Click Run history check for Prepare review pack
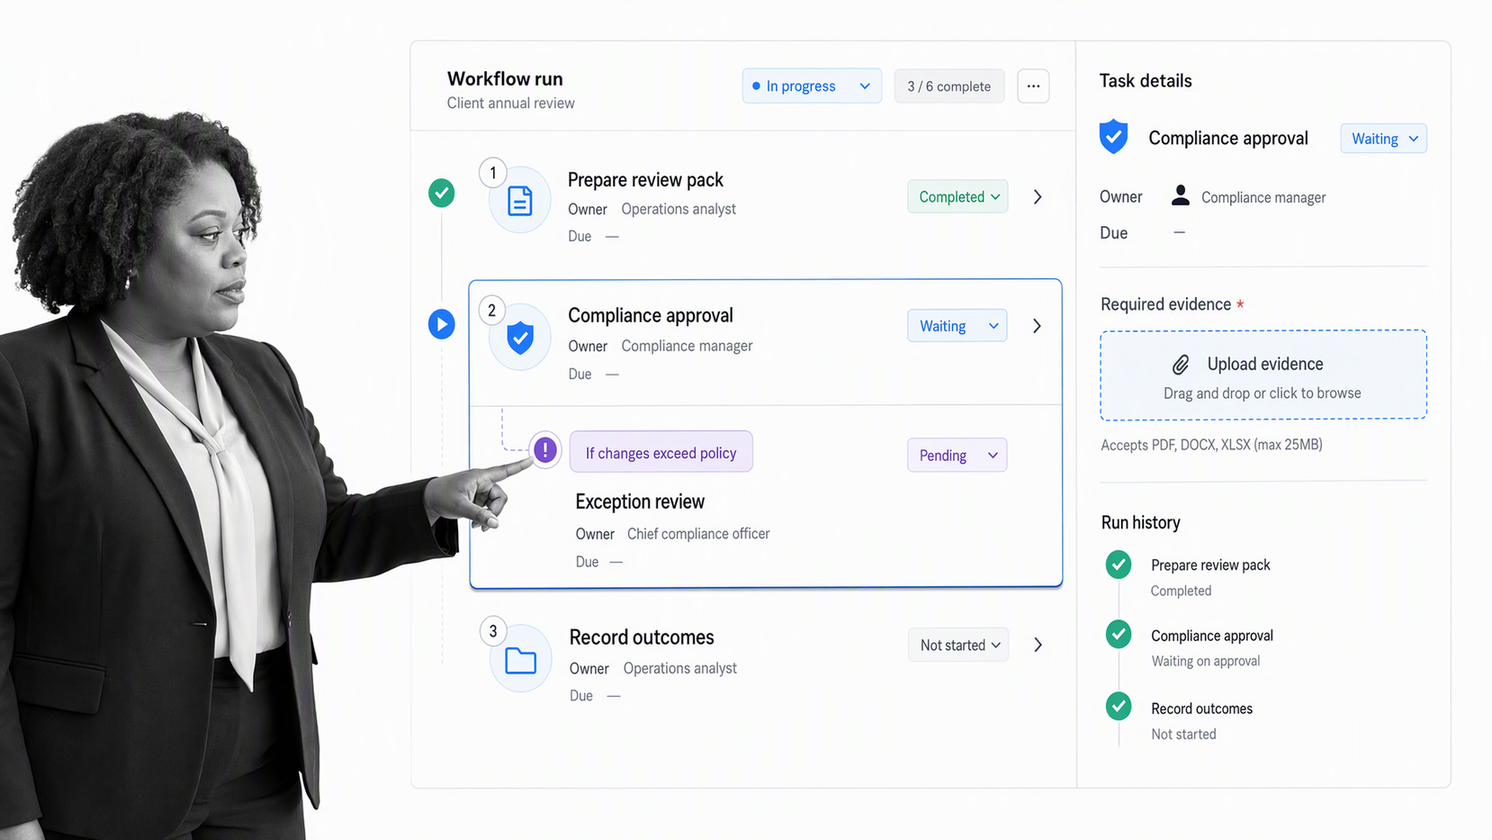This screenshot has height=840, width=1492. pos(1119,565)
